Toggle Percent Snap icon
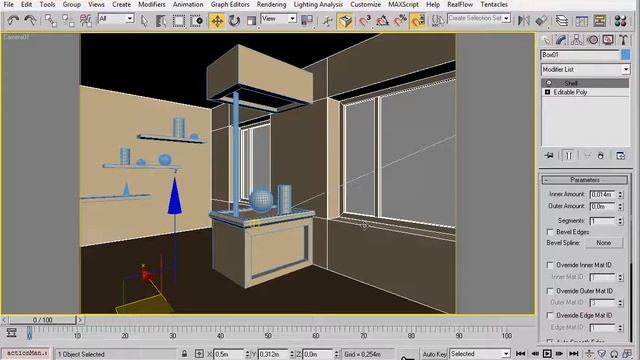 click(x=400, y=20)
